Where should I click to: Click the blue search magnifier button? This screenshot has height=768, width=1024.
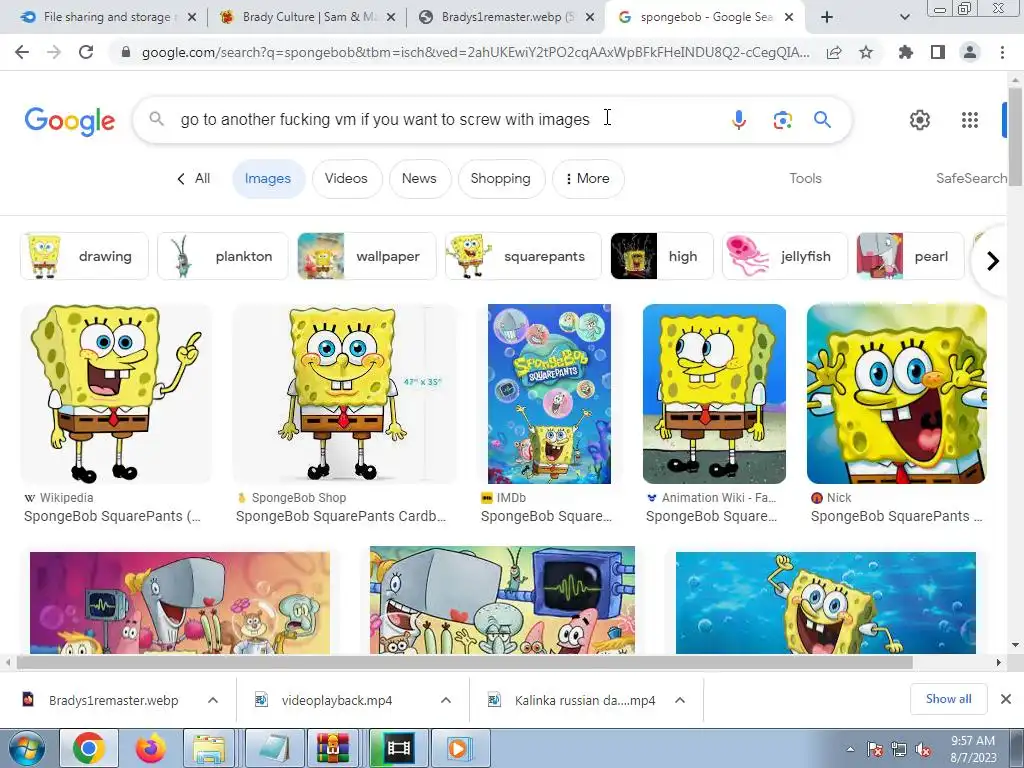[x=822, y=120]
